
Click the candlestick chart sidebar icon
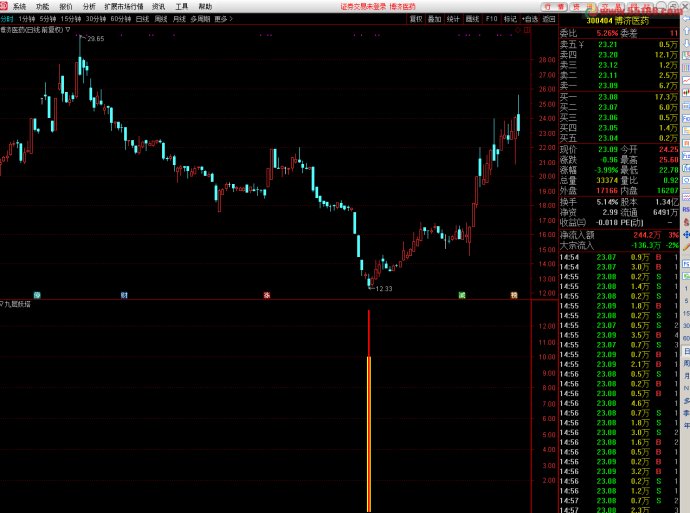click(x=686, y=93)
